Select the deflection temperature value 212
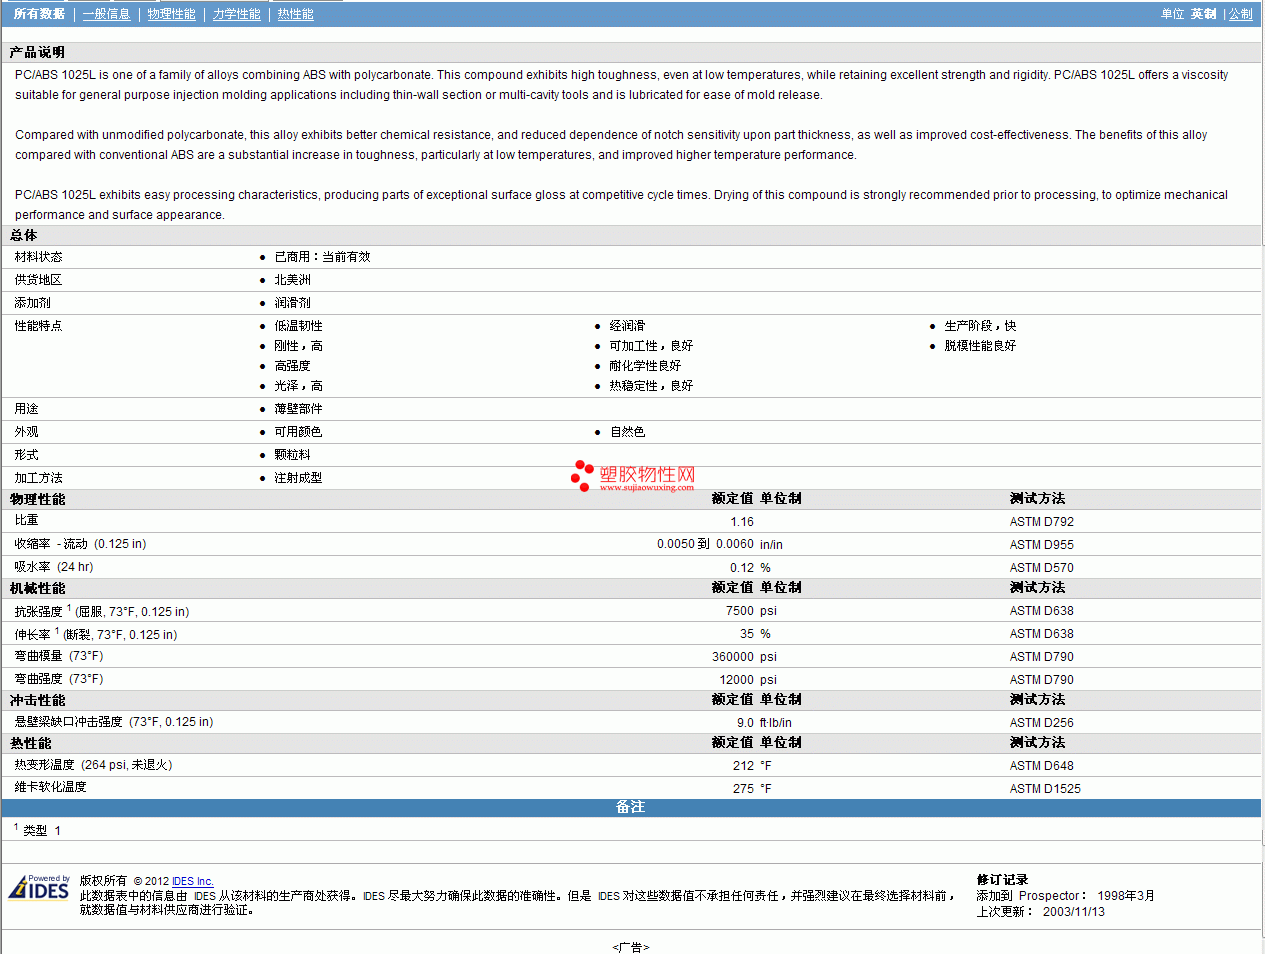 [x=743, y=766]
